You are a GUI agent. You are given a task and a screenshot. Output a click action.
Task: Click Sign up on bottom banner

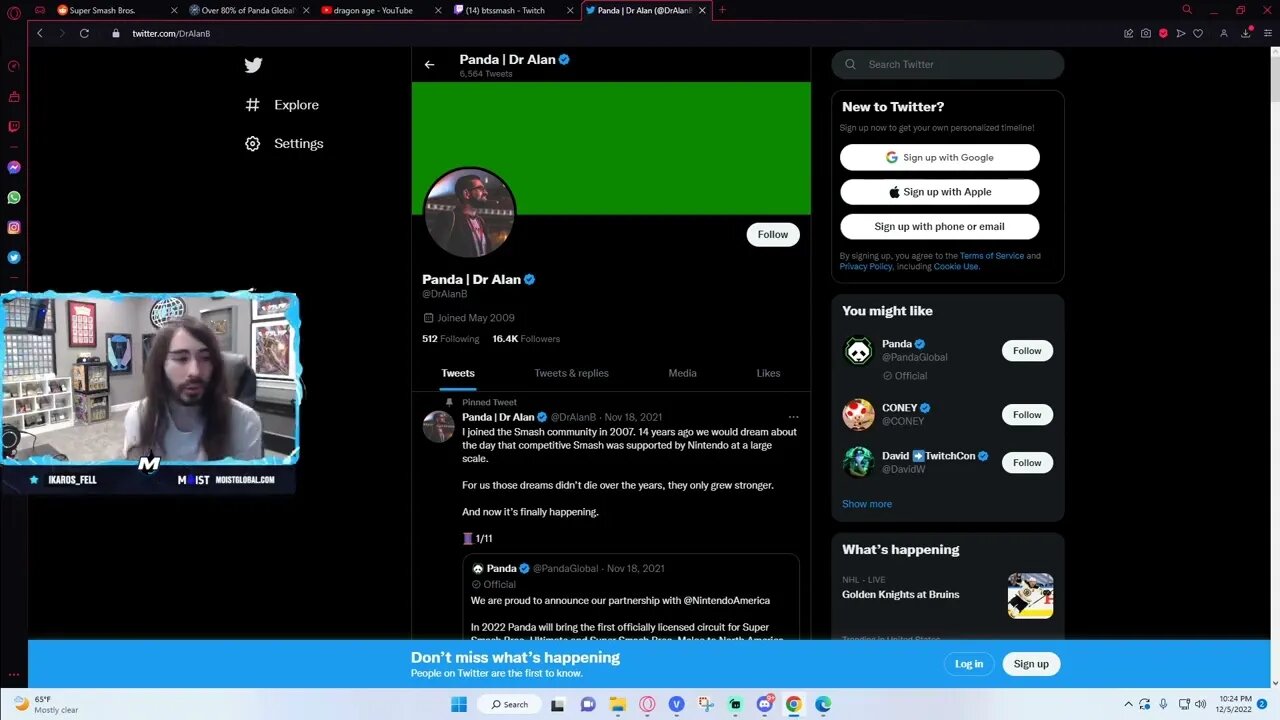point(1031,664)
